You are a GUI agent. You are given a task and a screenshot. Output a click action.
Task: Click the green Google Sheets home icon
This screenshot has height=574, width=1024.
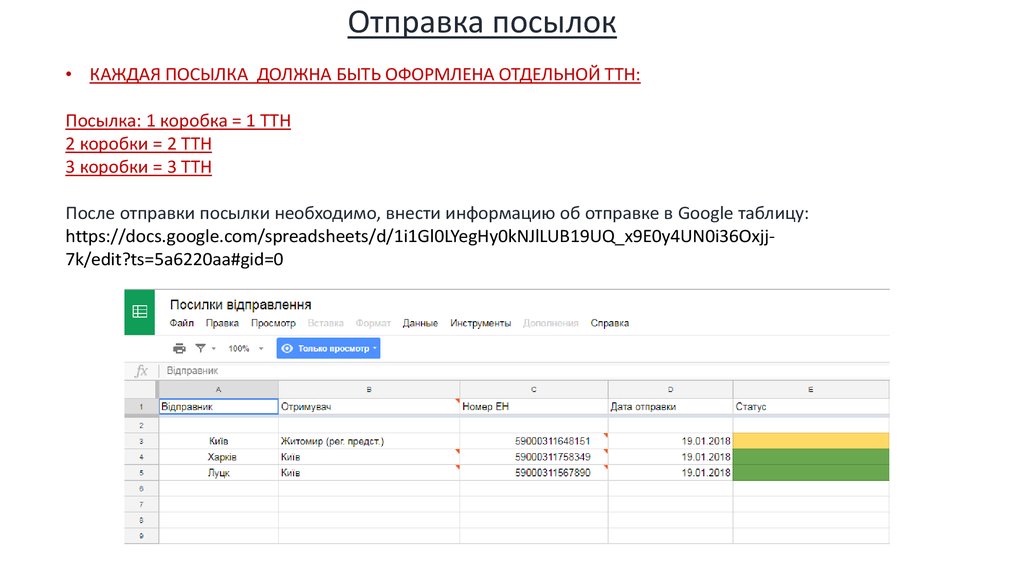point(140,311)
